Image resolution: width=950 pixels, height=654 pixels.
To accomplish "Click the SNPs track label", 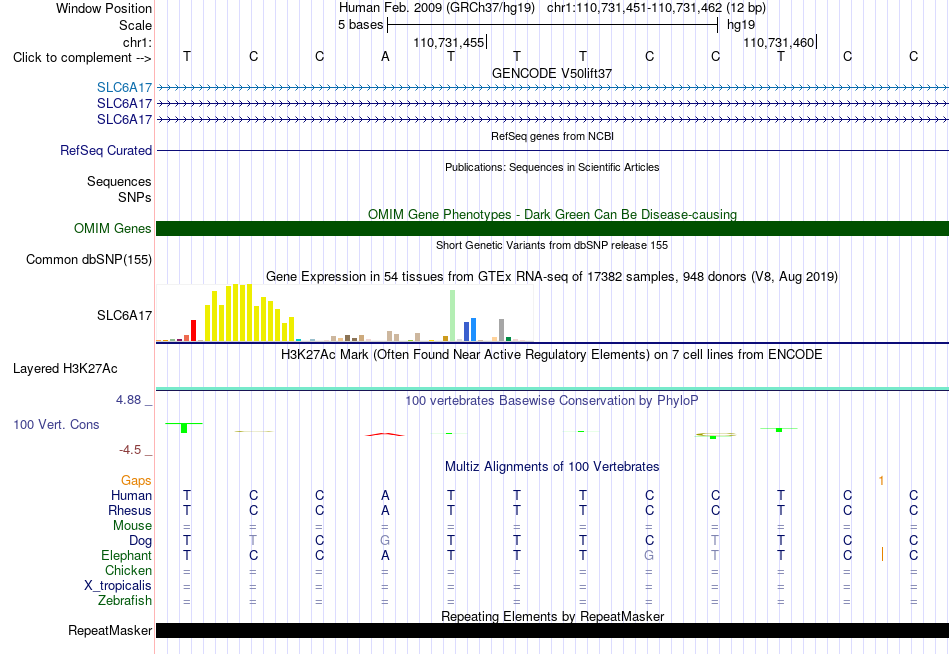I will click(x=135, y=197).
